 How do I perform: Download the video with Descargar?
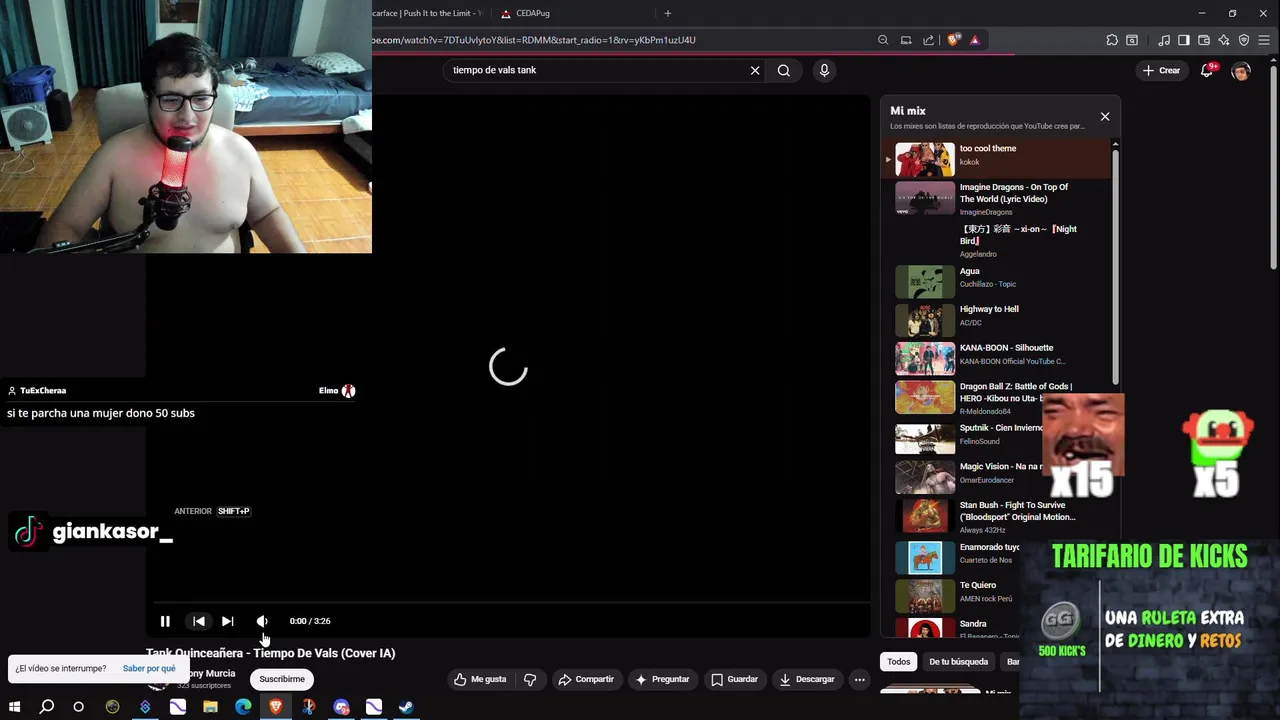pyautogui.click(x=807, y=679)
